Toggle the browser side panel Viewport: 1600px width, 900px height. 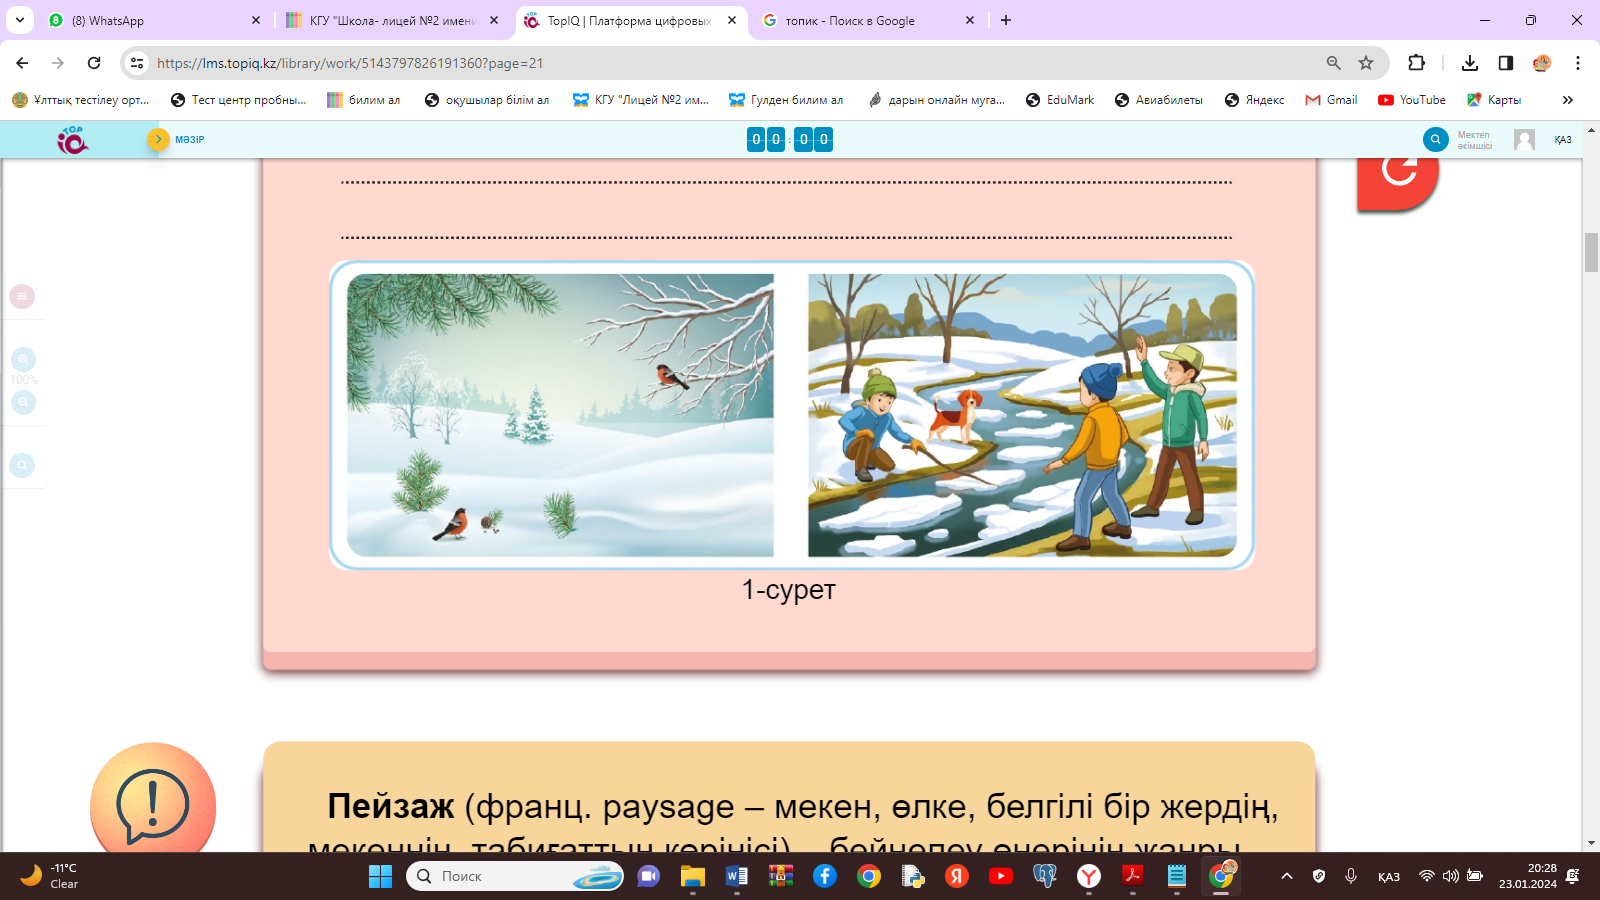[x=1506, y=63]
